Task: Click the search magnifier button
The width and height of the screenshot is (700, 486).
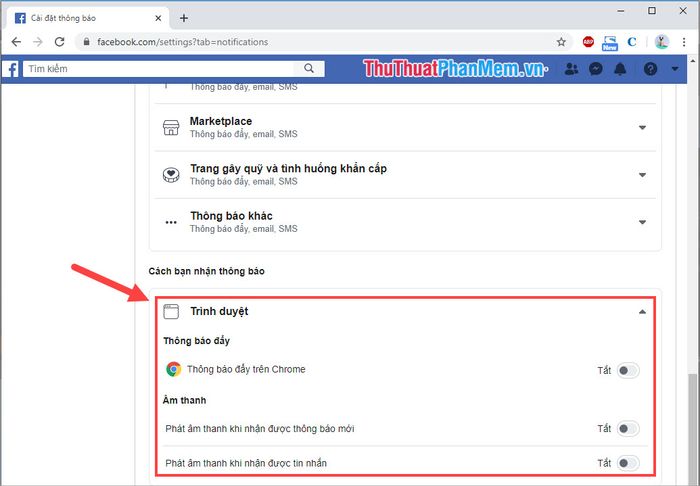Action: (x=309, y=68)
